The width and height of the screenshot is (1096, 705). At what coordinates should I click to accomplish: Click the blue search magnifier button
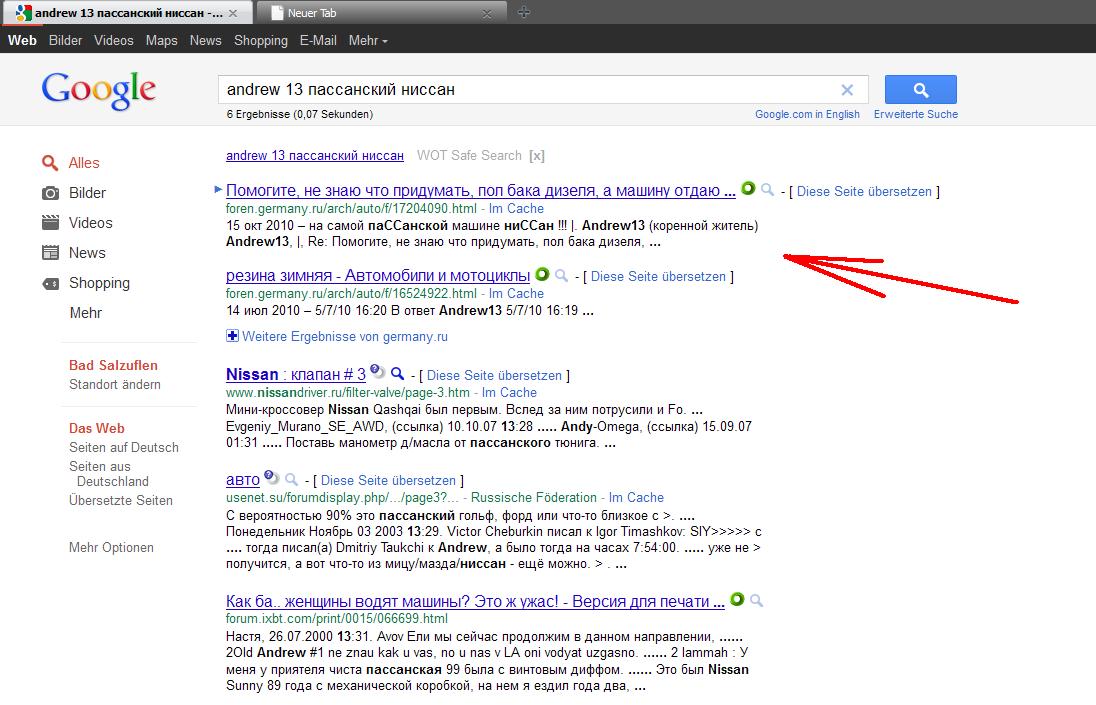[x=921, y=89]
